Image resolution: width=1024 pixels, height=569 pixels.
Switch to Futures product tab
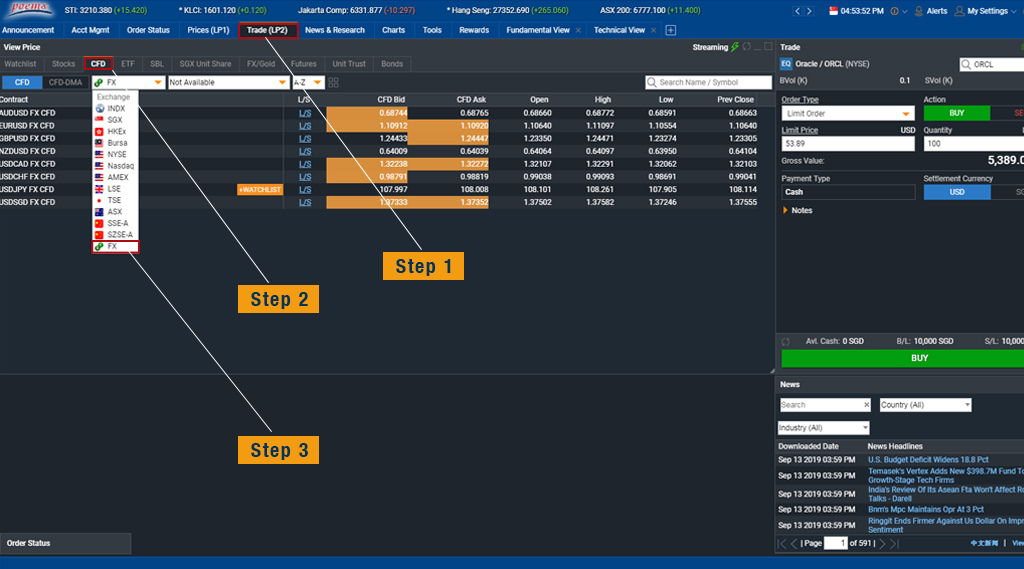pyautogui.click(x=304, y=64)
